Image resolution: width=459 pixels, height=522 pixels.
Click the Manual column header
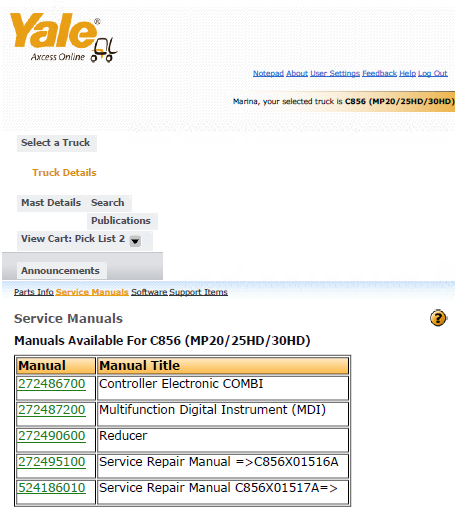pos(56,366)
